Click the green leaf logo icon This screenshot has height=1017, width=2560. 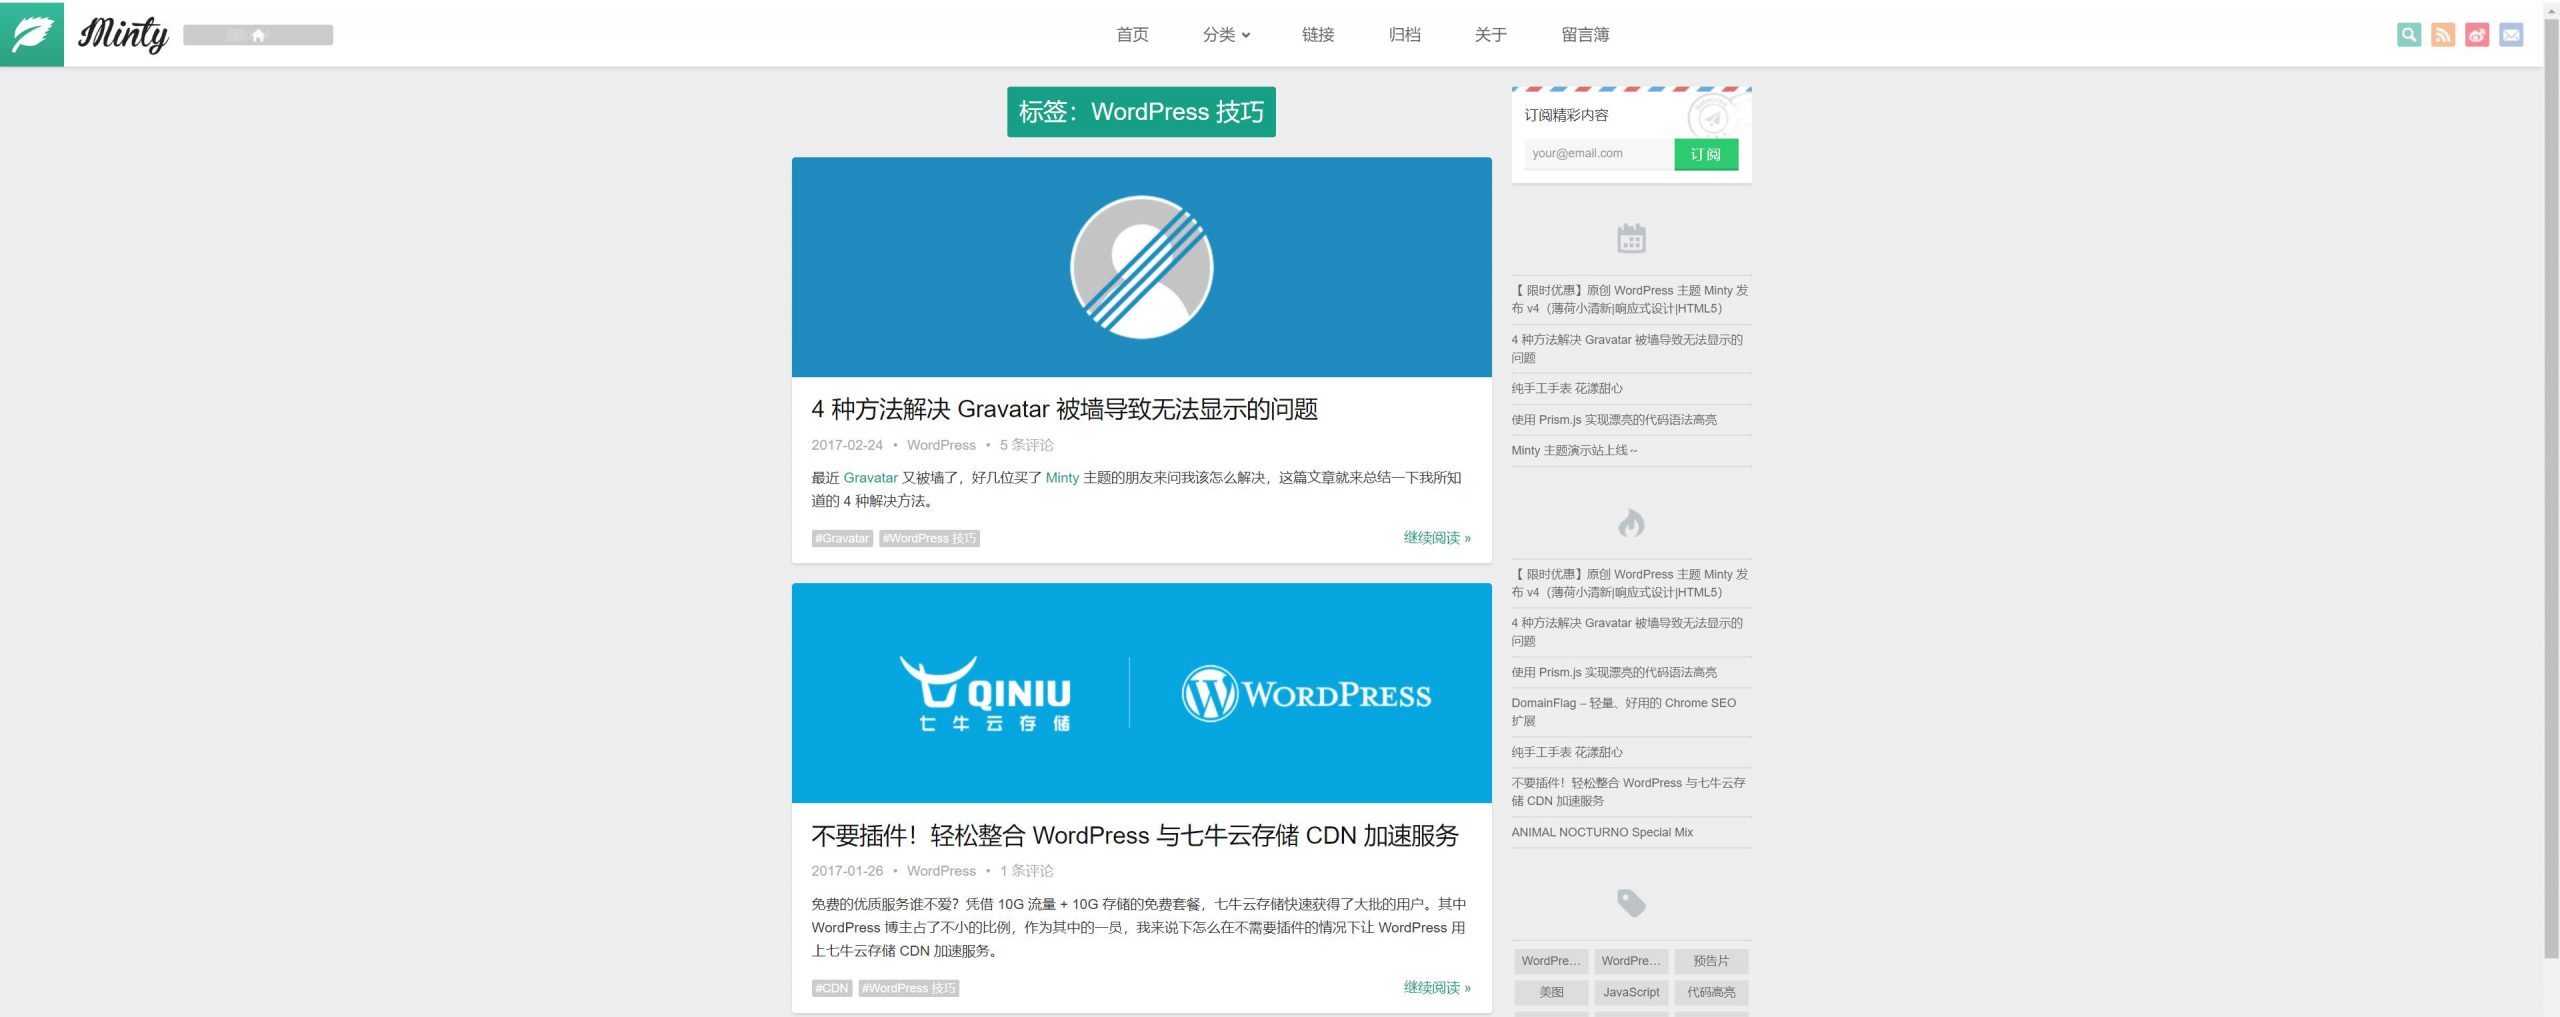[32, 34]
